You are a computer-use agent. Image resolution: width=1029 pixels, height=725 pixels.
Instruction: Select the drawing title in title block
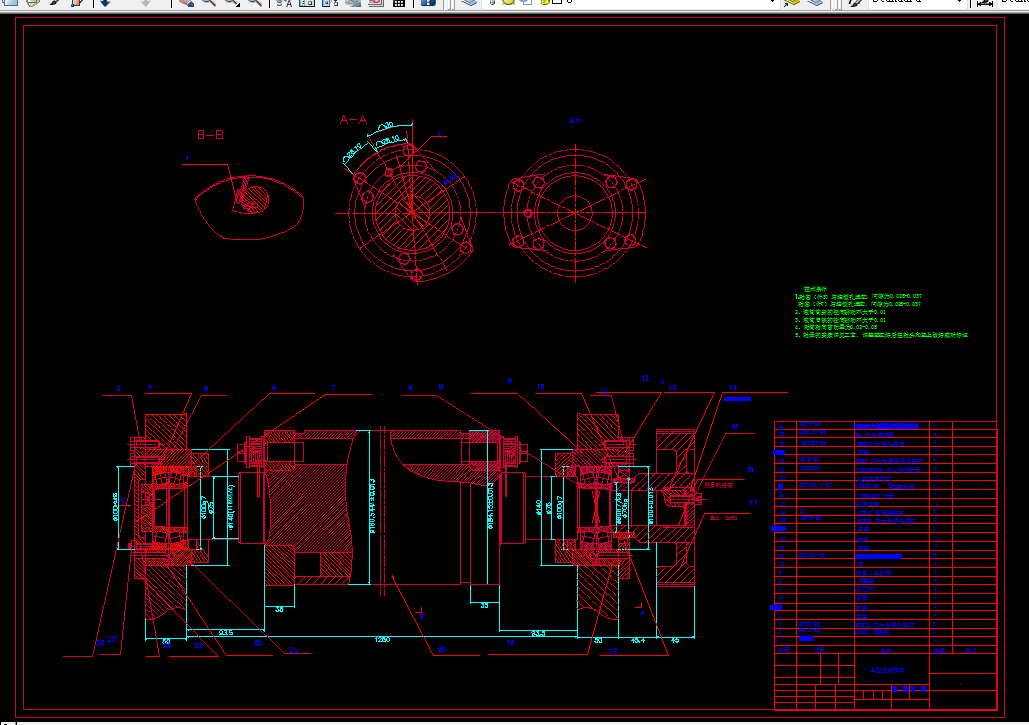click(x=887, y=671)
